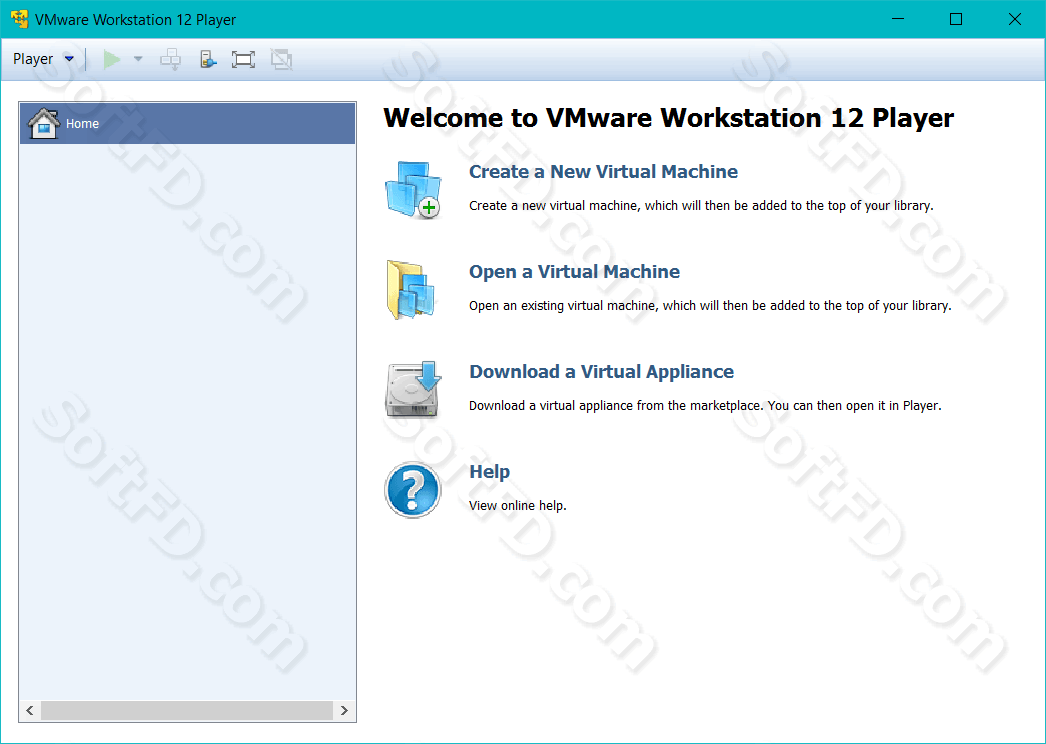Click the Download Virtual Appliance disk icon
This screenshot has height=744, width=1046.
tap(414, 390)
